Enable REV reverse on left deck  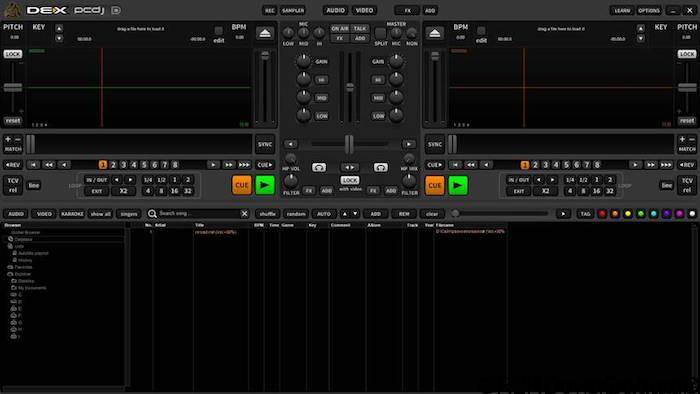[12, 165]
